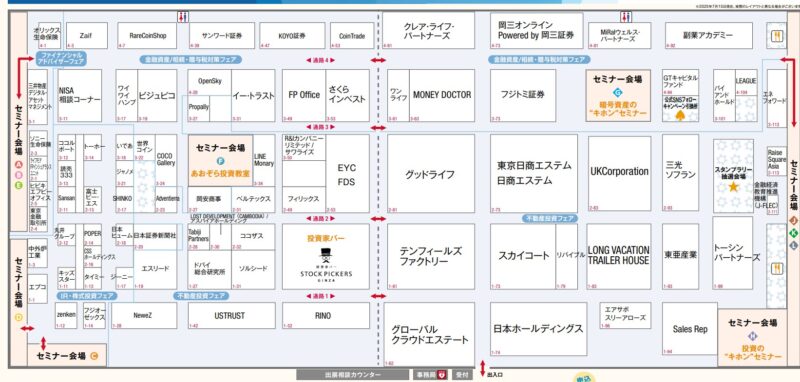Click the blue F circle in あおぞら投資教室

coord(220,161)
